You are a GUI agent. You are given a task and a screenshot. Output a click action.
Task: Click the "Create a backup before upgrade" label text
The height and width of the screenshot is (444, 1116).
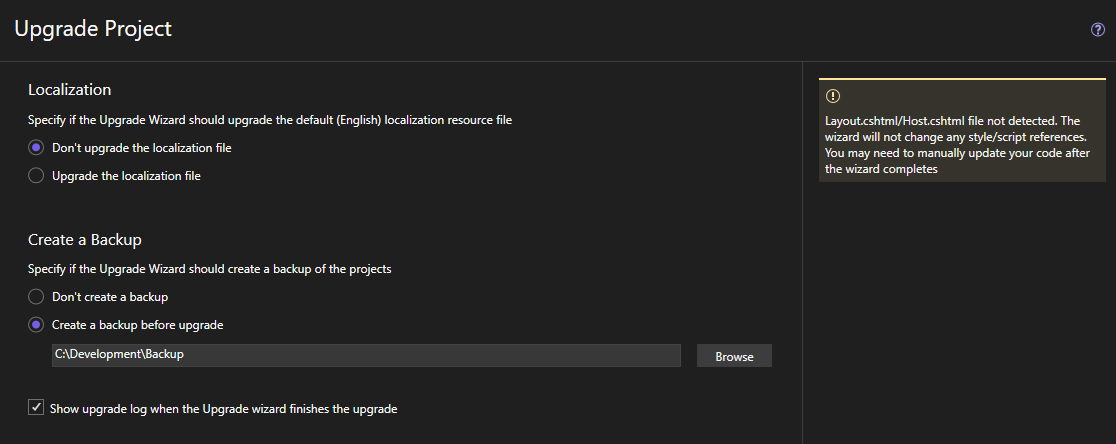tap(137, 325)
